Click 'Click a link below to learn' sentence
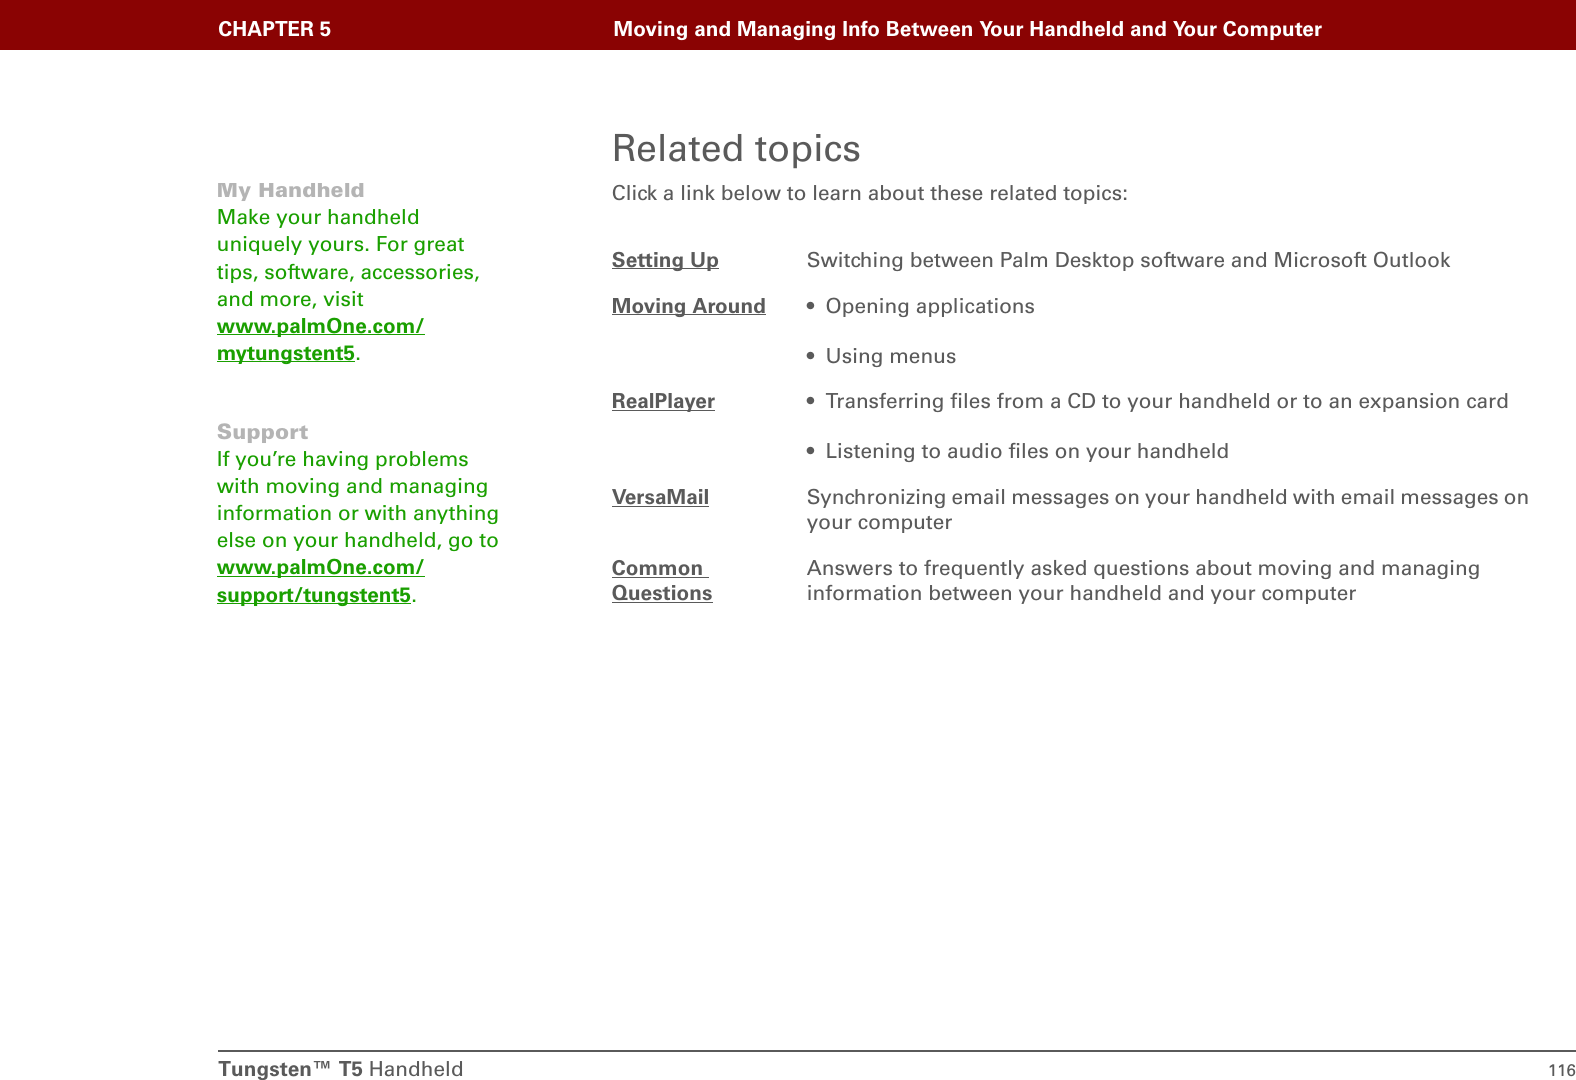The height and width of the screenshot is (1080, 1576). (x=870, y=193)
